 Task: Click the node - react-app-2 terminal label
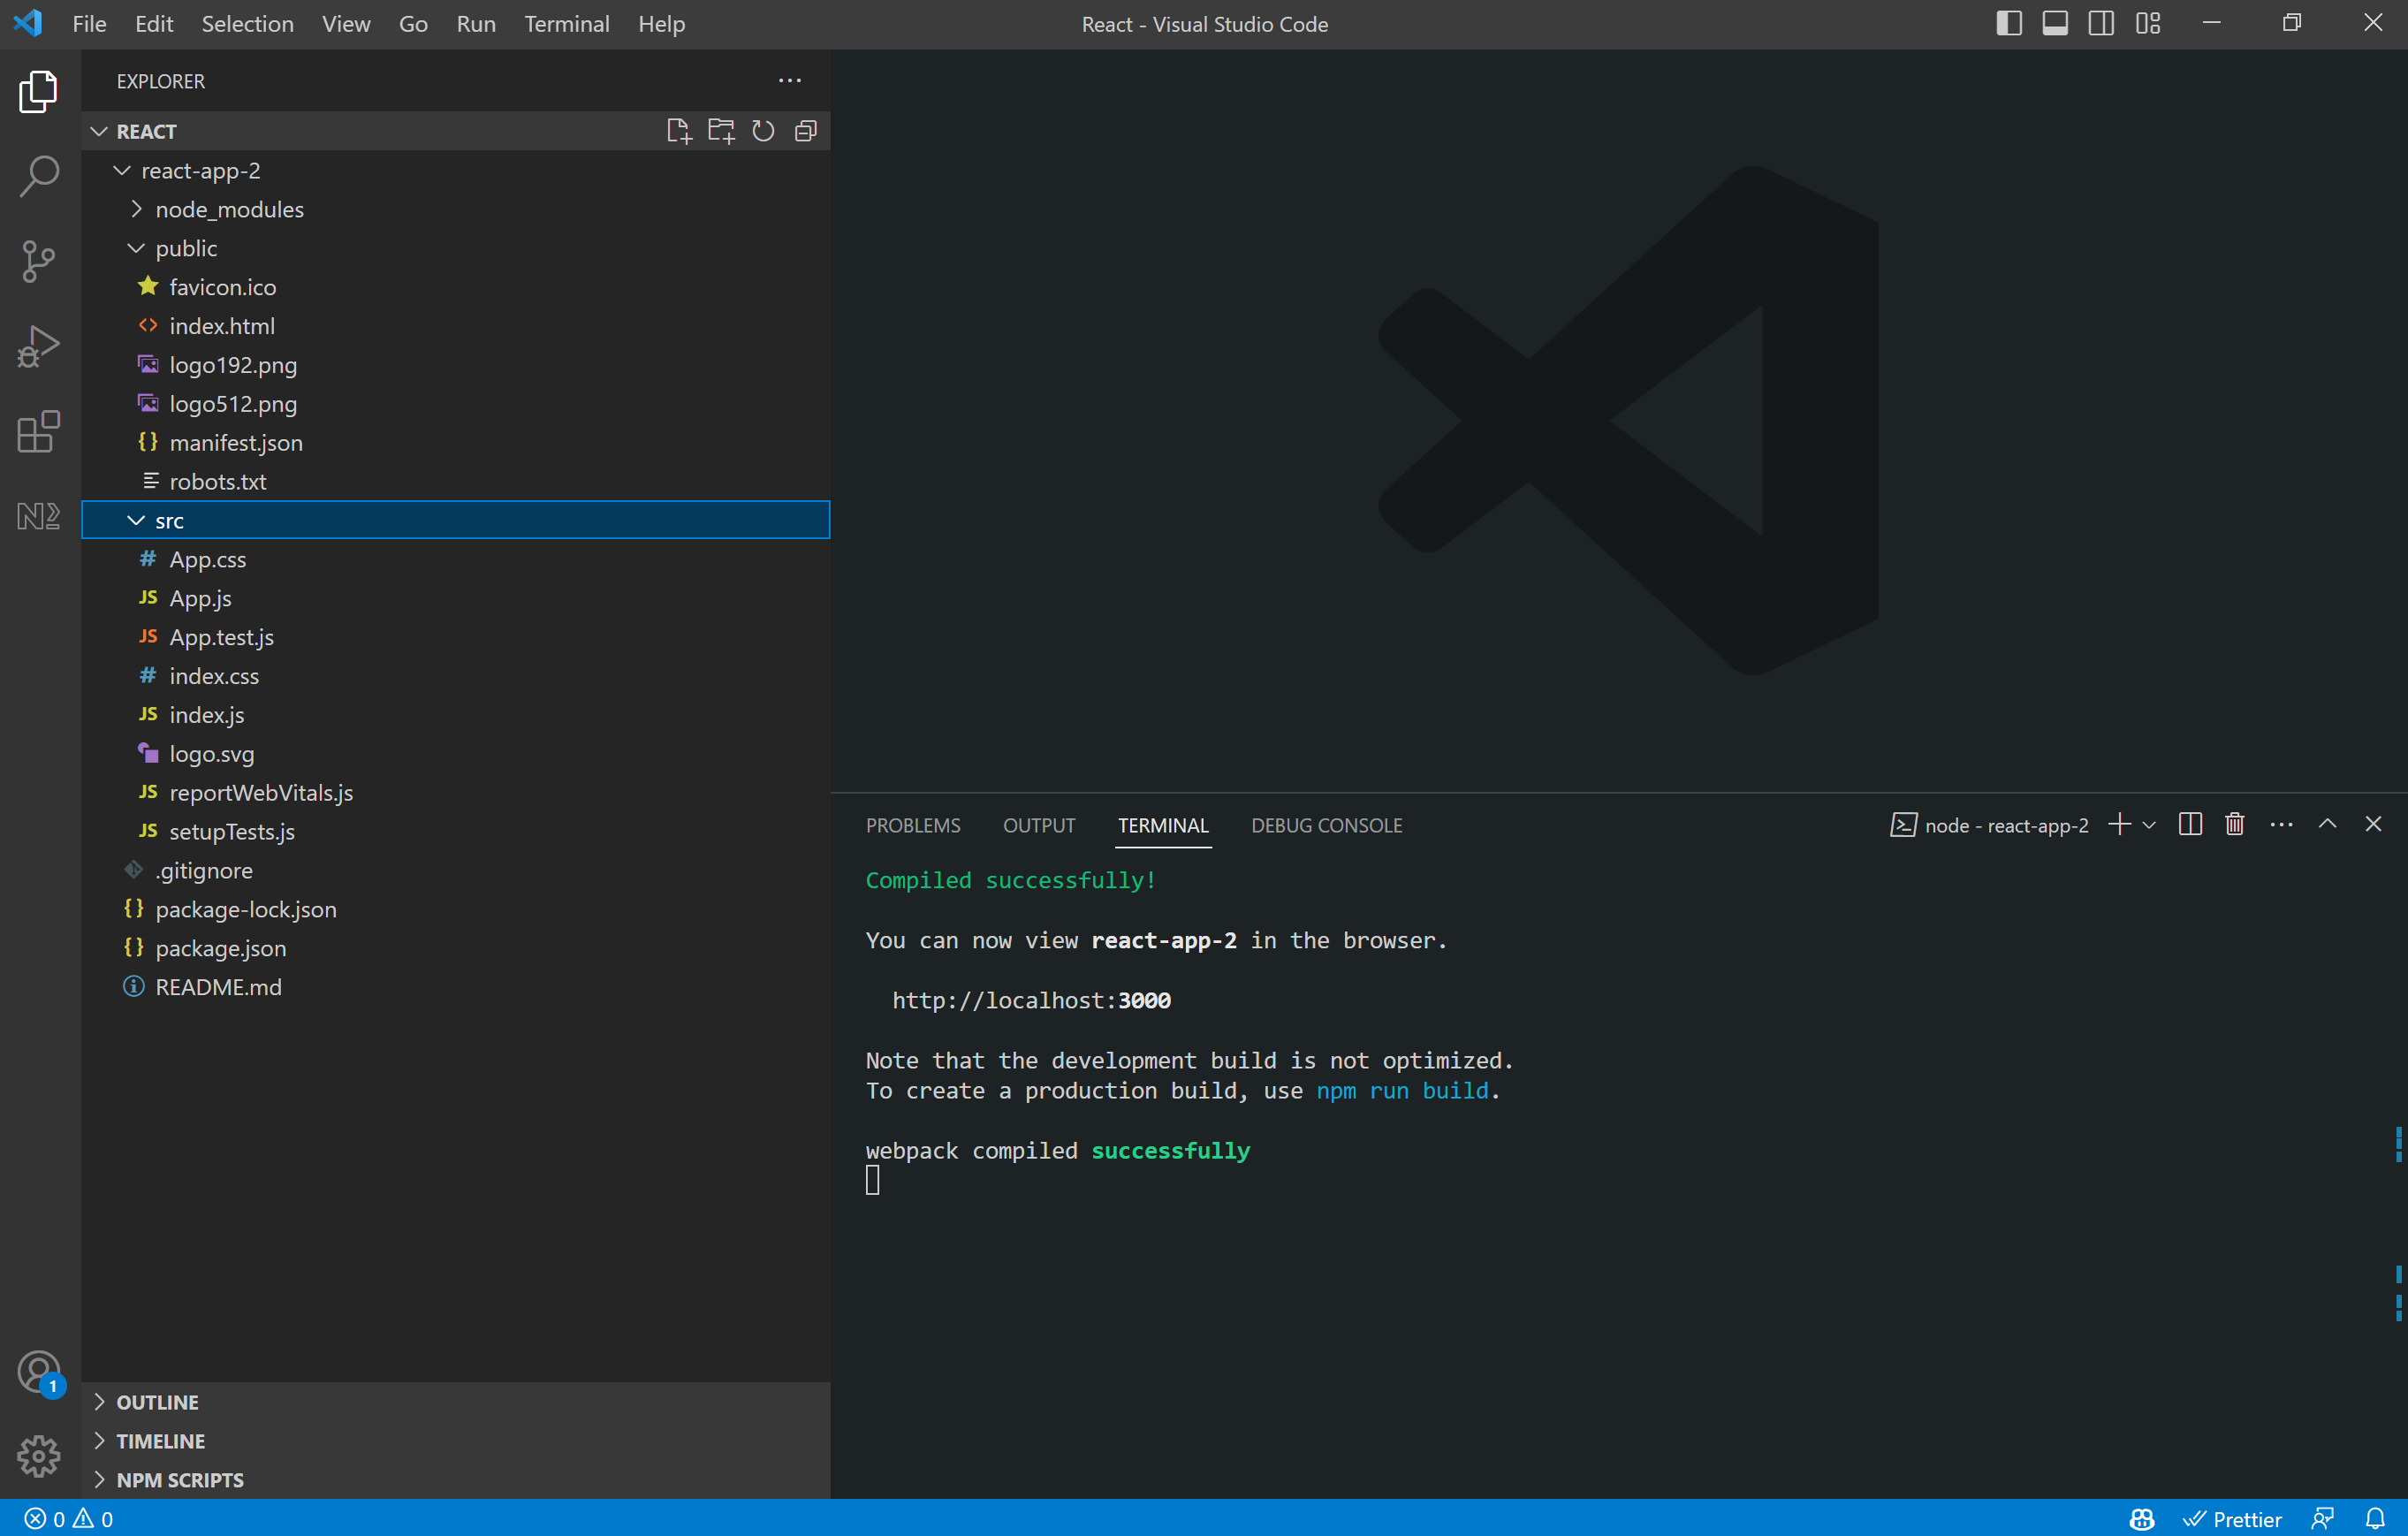1989,825
